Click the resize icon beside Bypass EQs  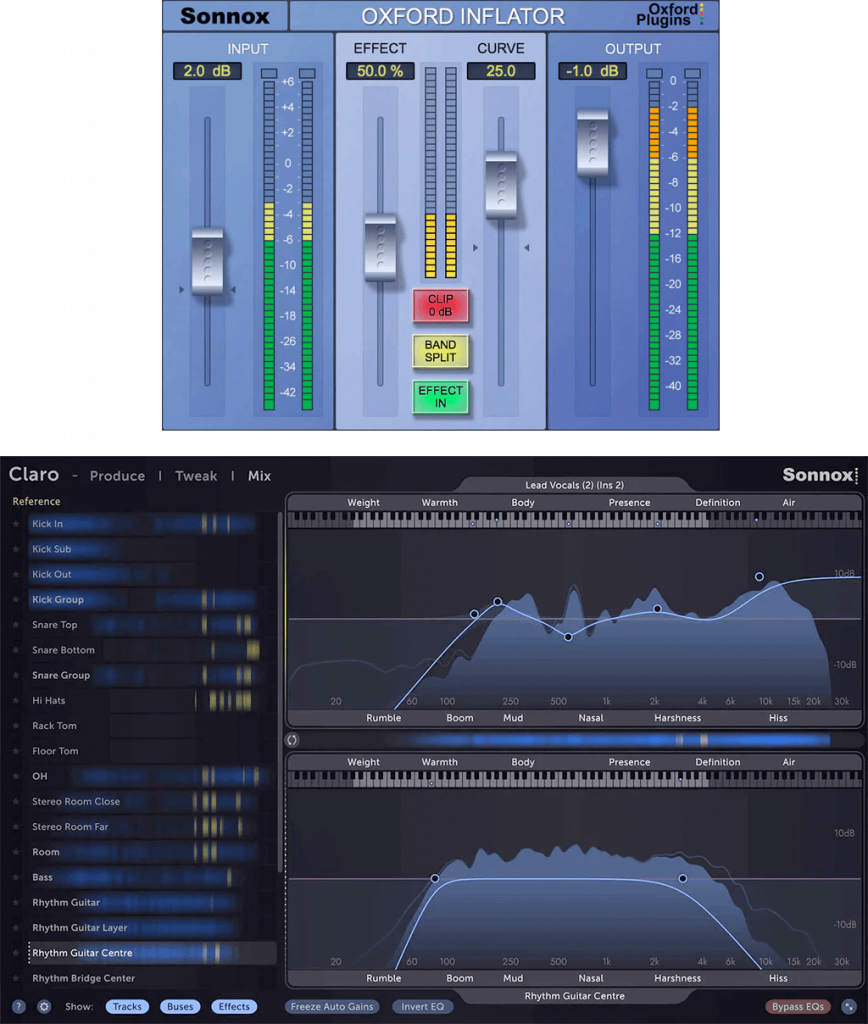click(848, 1006)
